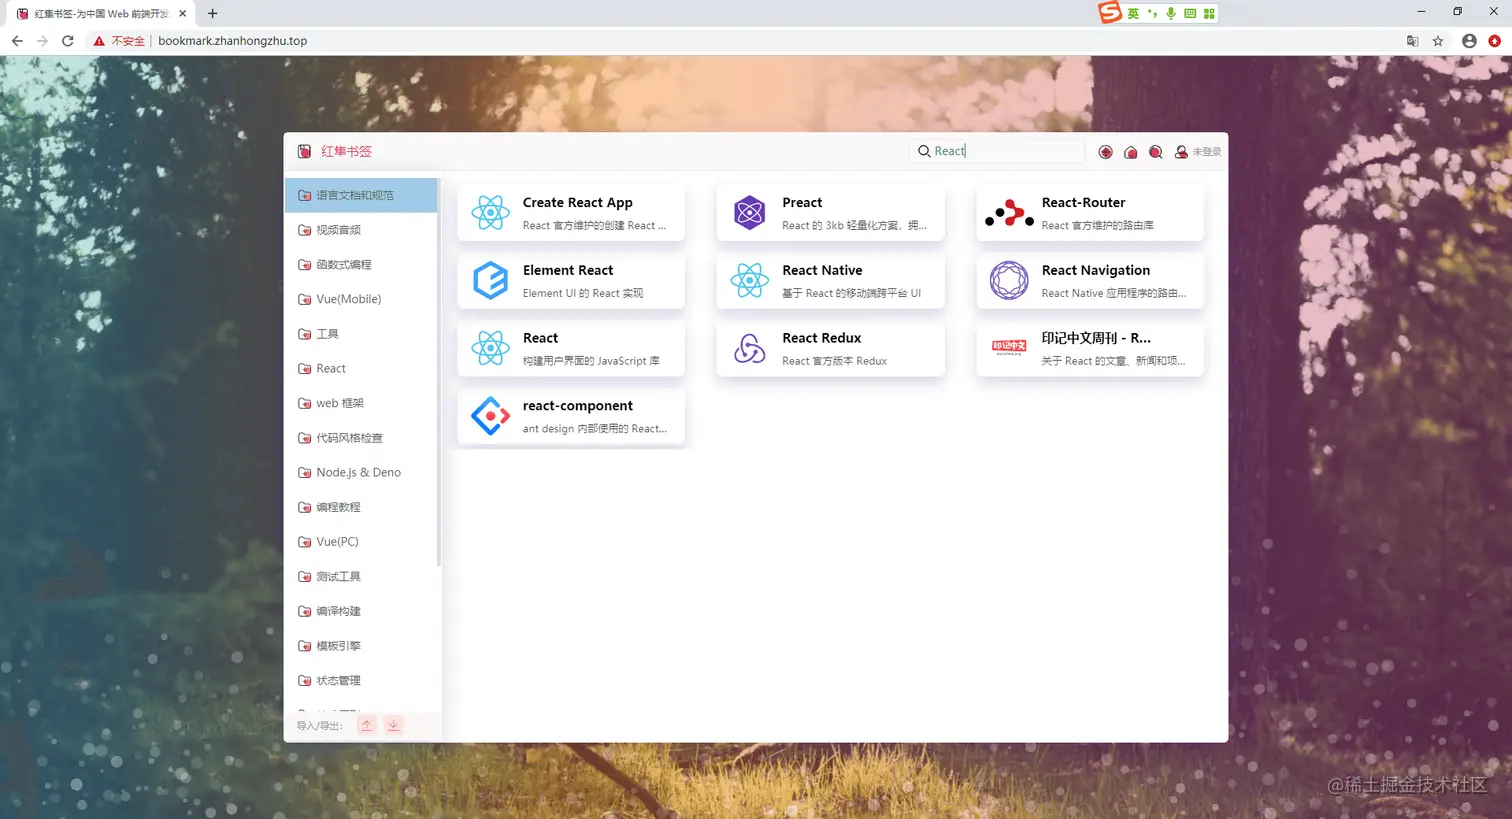Select the 工具 folder
Image resolution: width=1512 pixels, height=819 pixels.
361,334
